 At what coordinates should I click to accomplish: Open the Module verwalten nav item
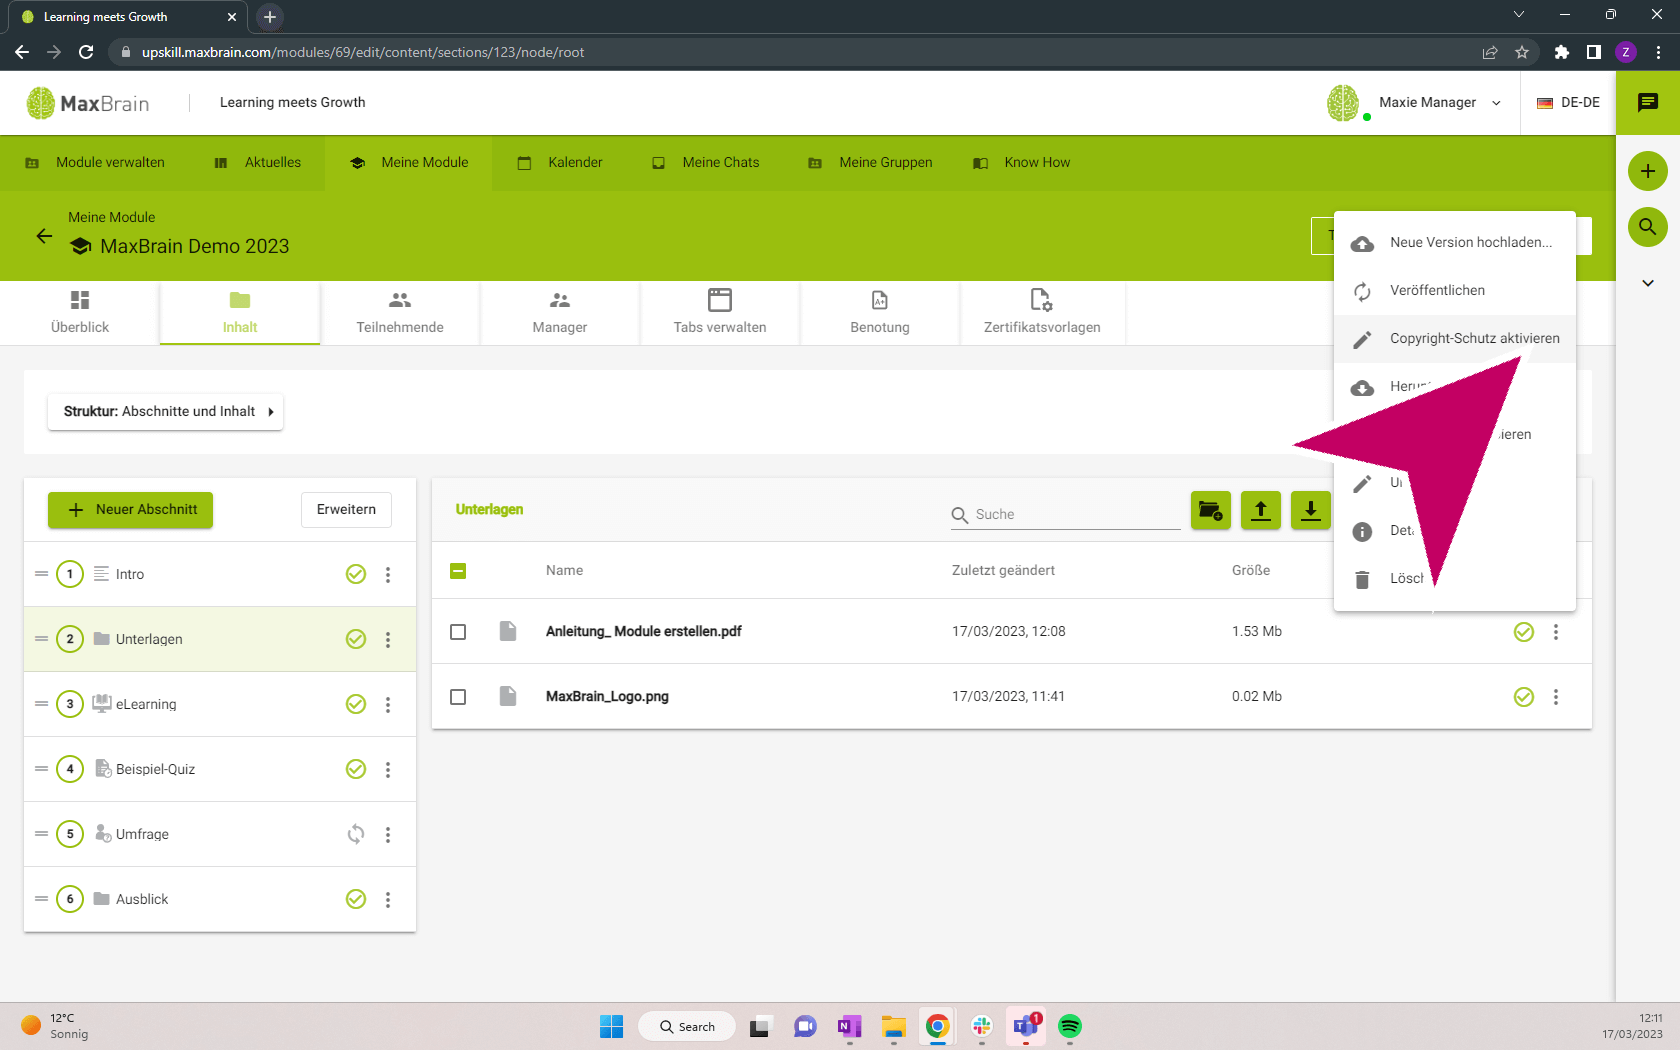tap(95, 163)
